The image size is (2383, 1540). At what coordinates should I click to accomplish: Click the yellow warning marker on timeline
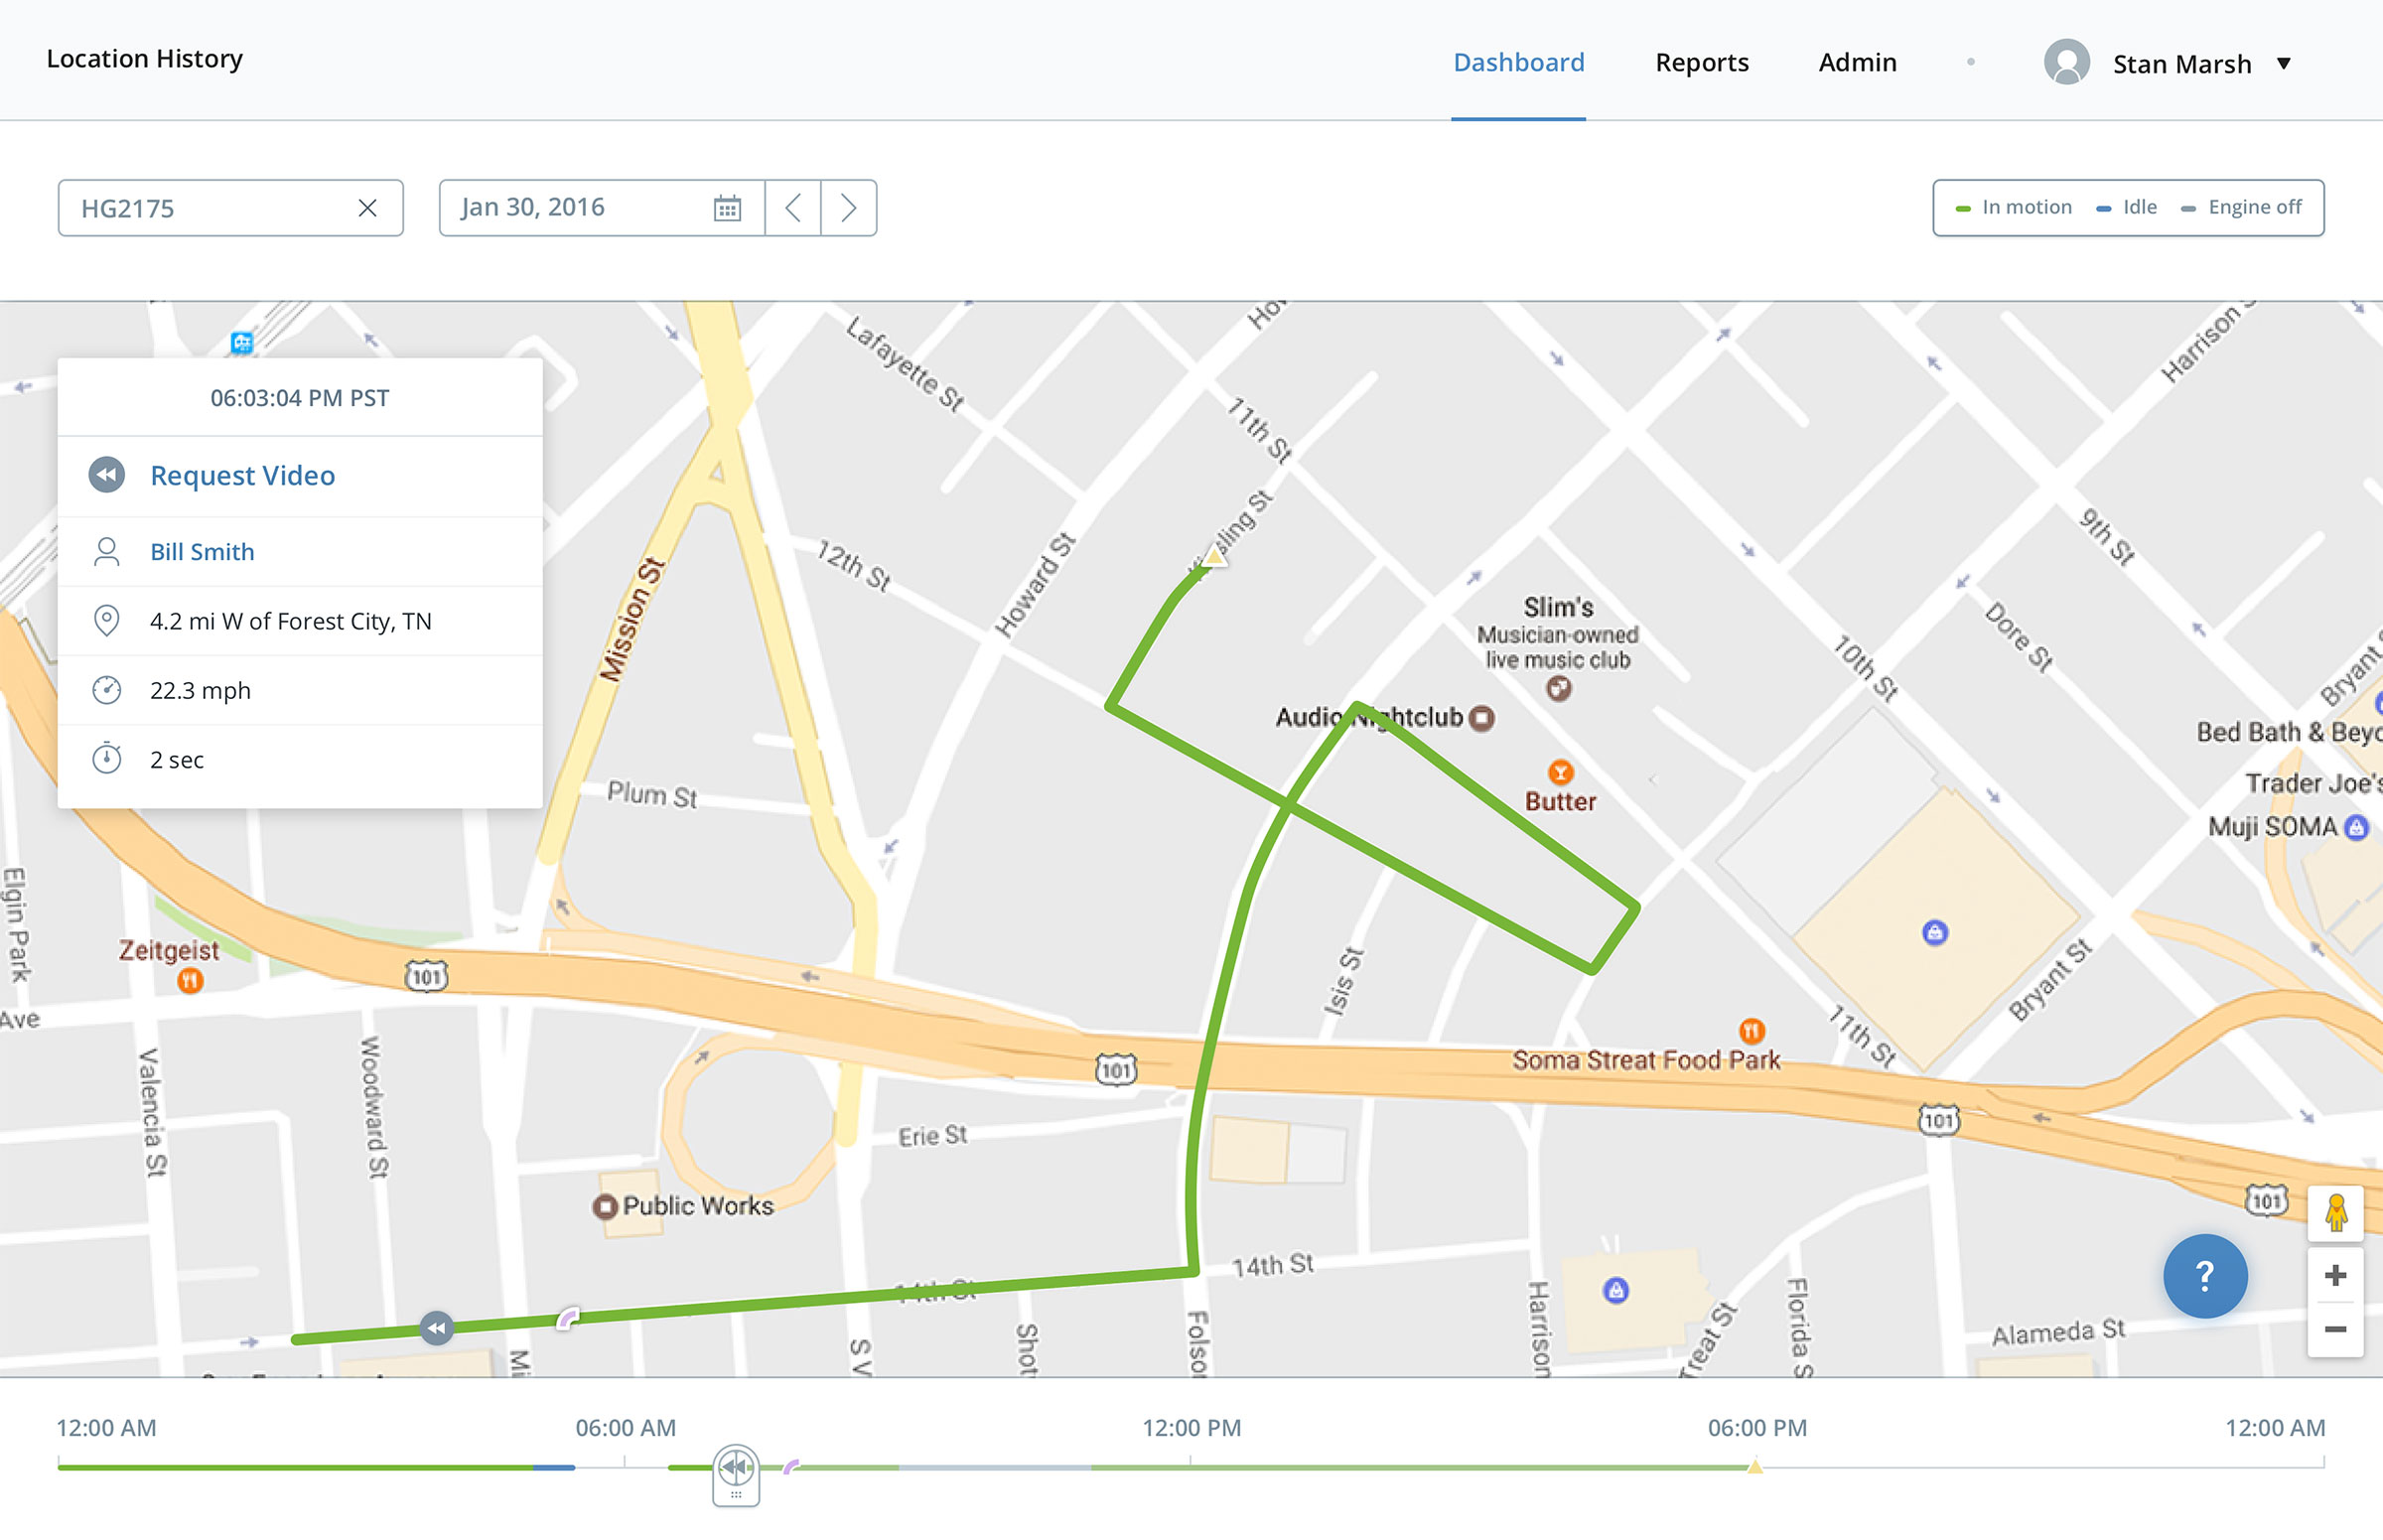1754,1467
